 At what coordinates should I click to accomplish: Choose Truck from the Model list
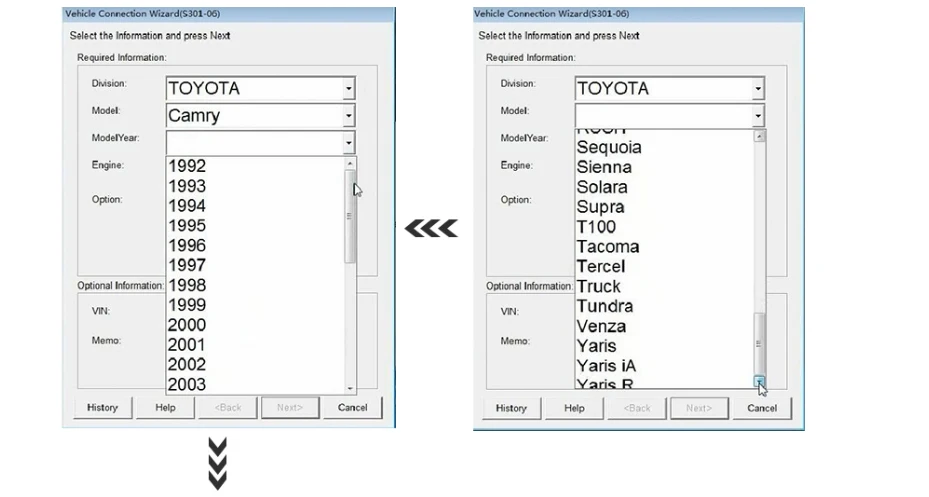click(x=664, y=286)
